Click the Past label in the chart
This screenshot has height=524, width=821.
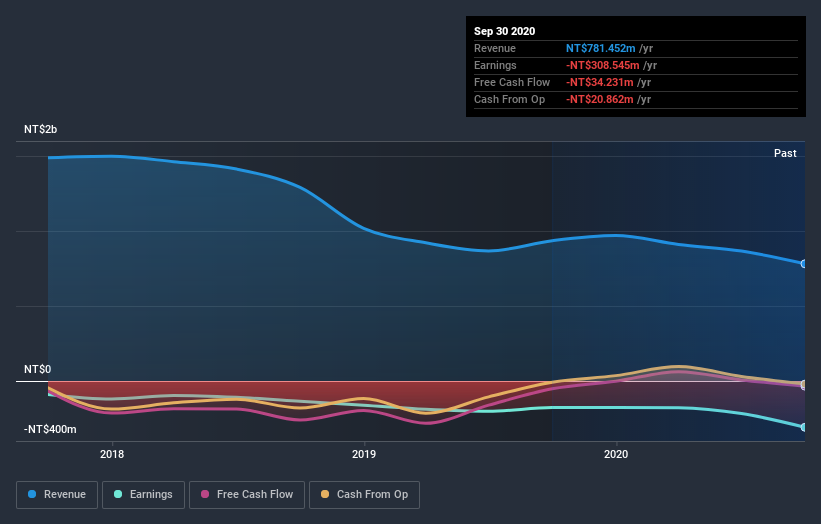785,153
